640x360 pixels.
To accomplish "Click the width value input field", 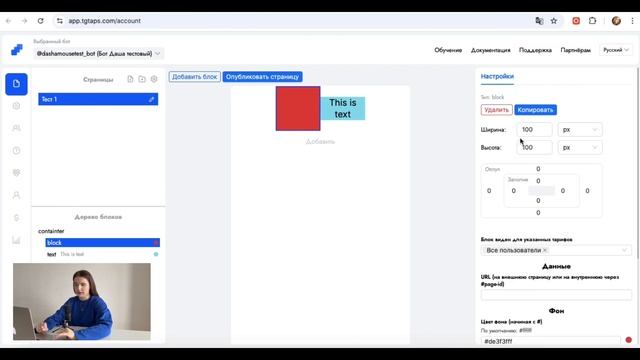I will [x=535, y=129].
